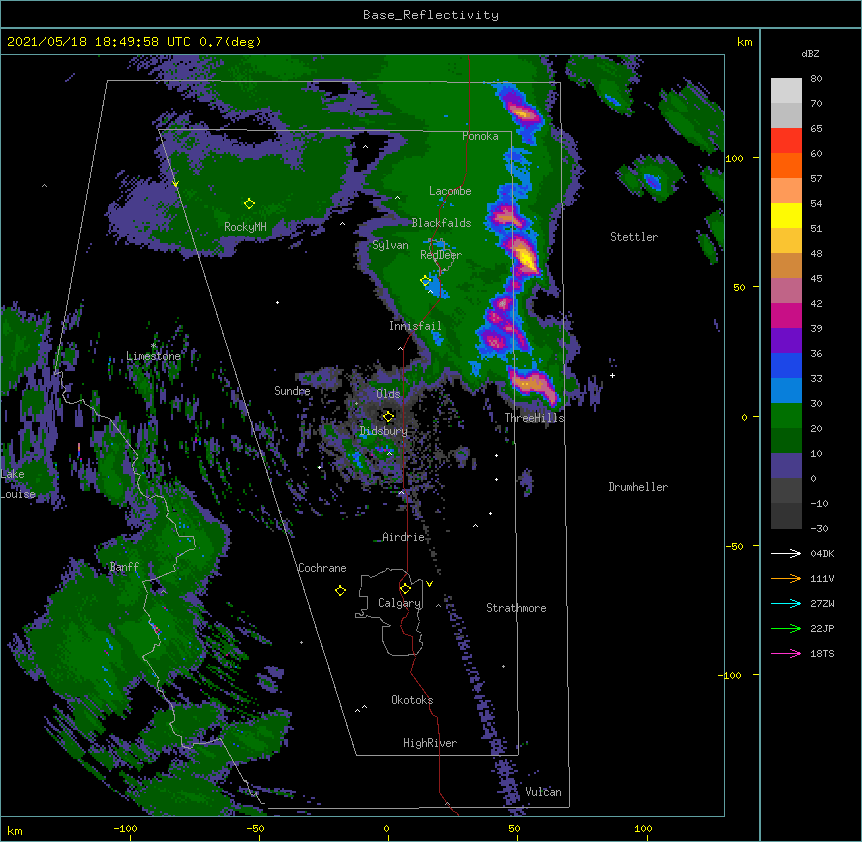Click the -50 km mark on bottom axis
The width and height of the screenshot is (862, 842).
[x=255, y=828]
